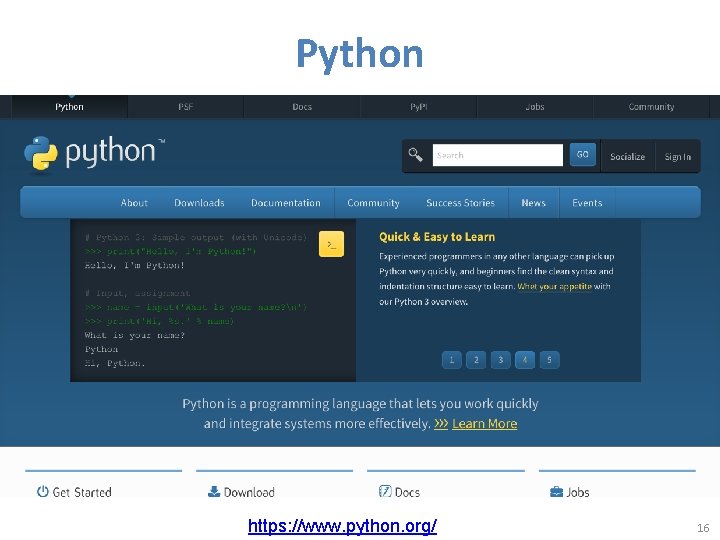Click the Jobs heading text at bottom

click(x=578, y=492)
